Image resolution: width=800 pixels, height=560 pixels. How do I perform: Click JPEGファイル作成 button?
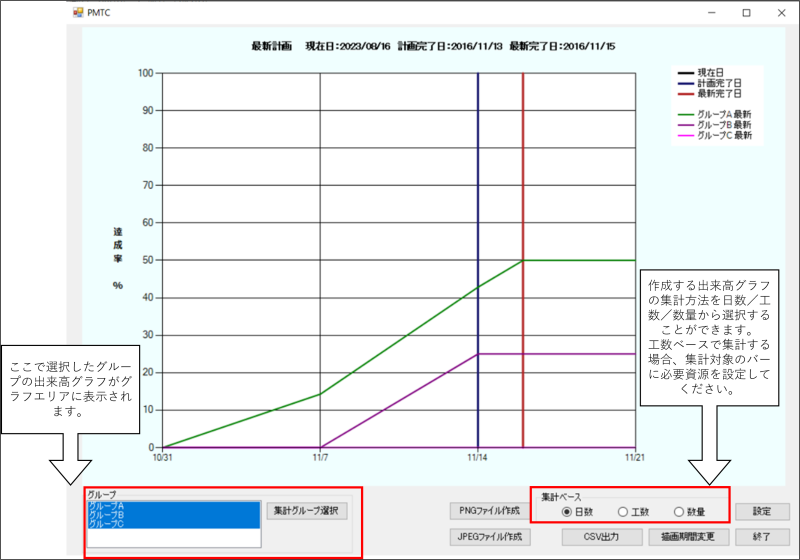490,537
